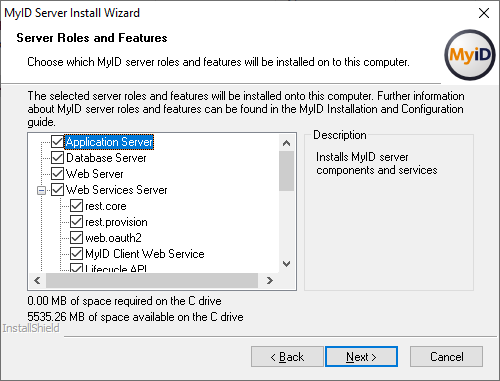Click the horizontal scrollbar left arrow
Image resolution: width=500 pixels, height=381 pixels.
[37, 281]
